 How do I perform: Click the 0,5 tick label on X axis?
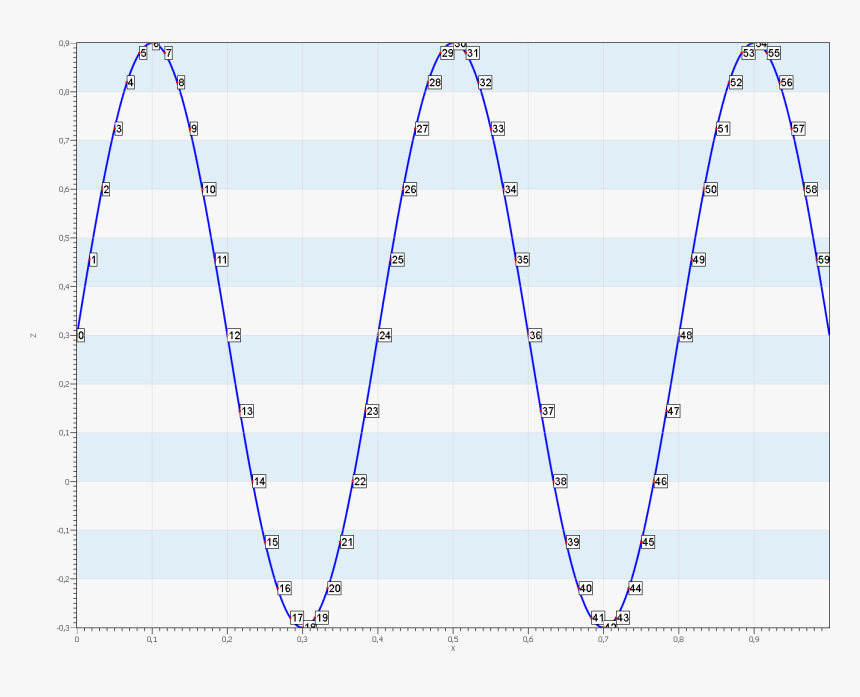click(x=453, y=638)
